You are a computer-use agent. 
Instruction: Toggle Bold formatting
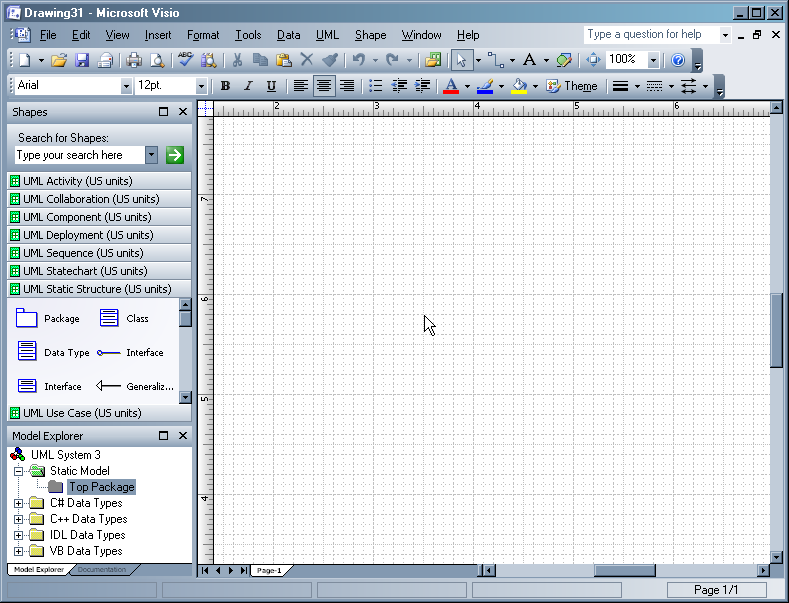tap(225, 86)
